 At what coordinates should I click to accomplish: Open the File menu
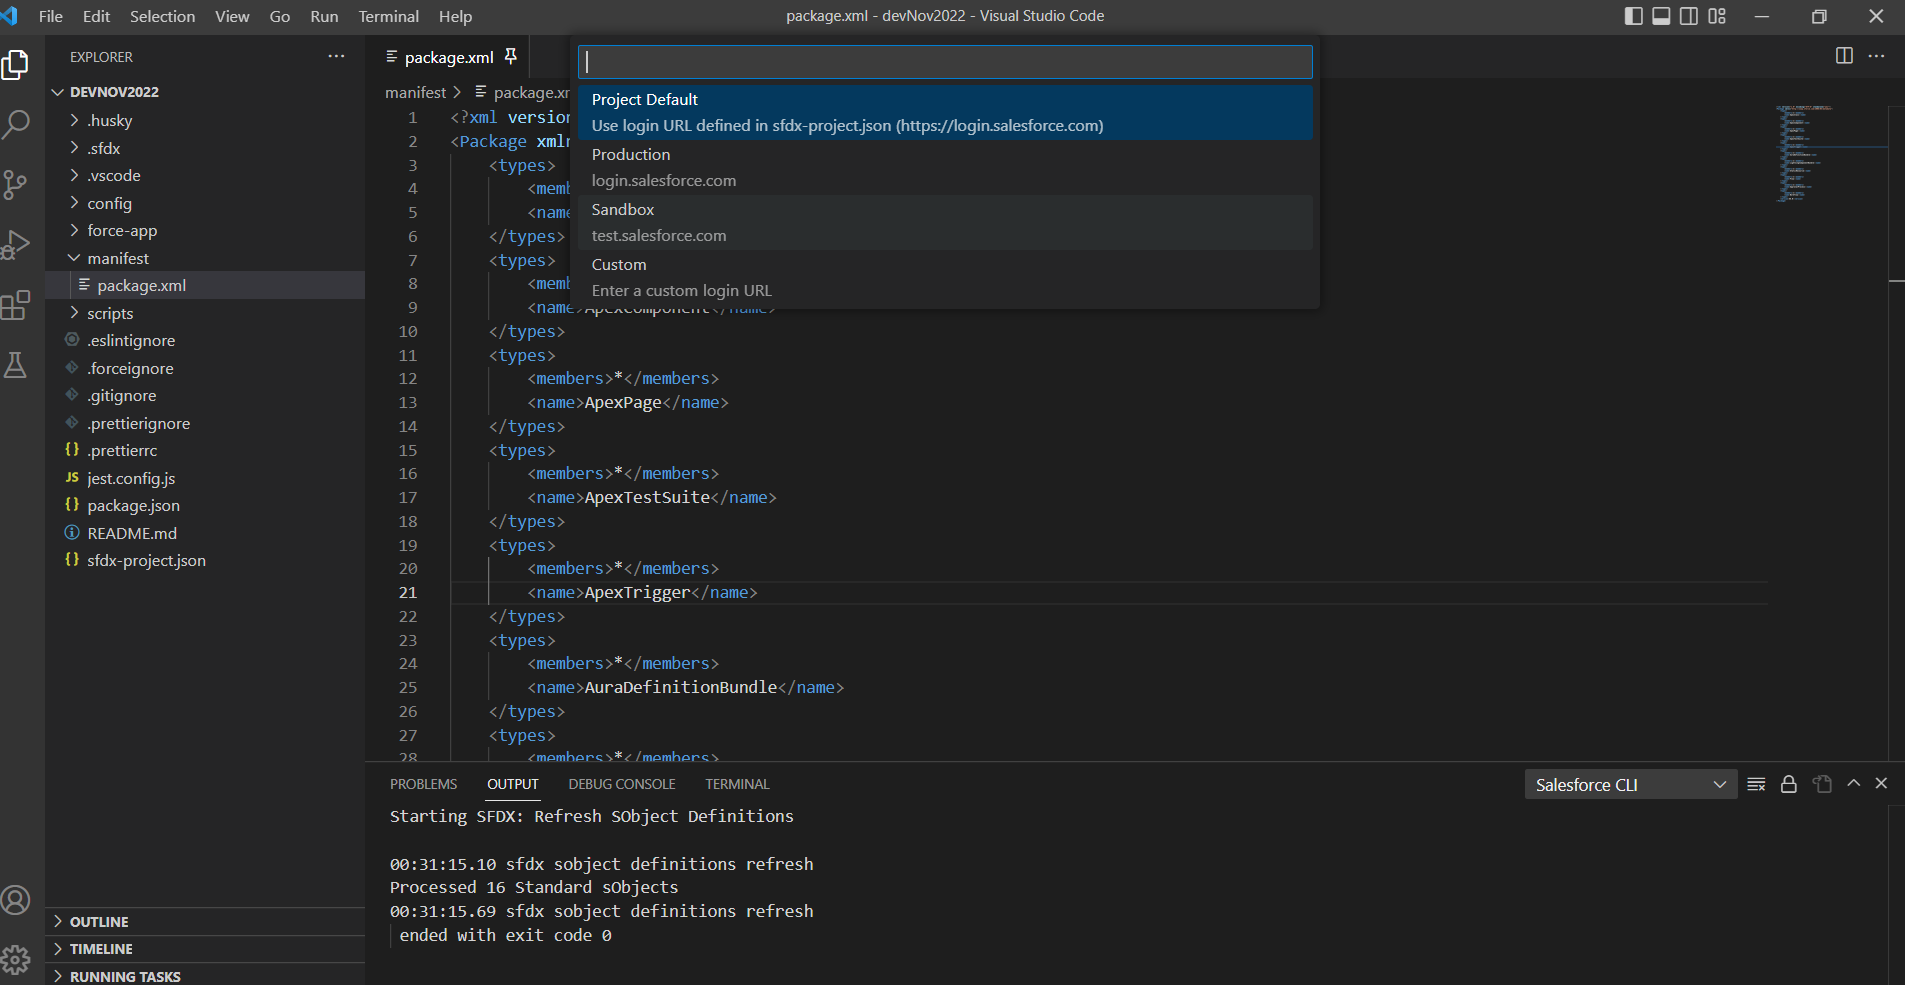click(50, 16)
